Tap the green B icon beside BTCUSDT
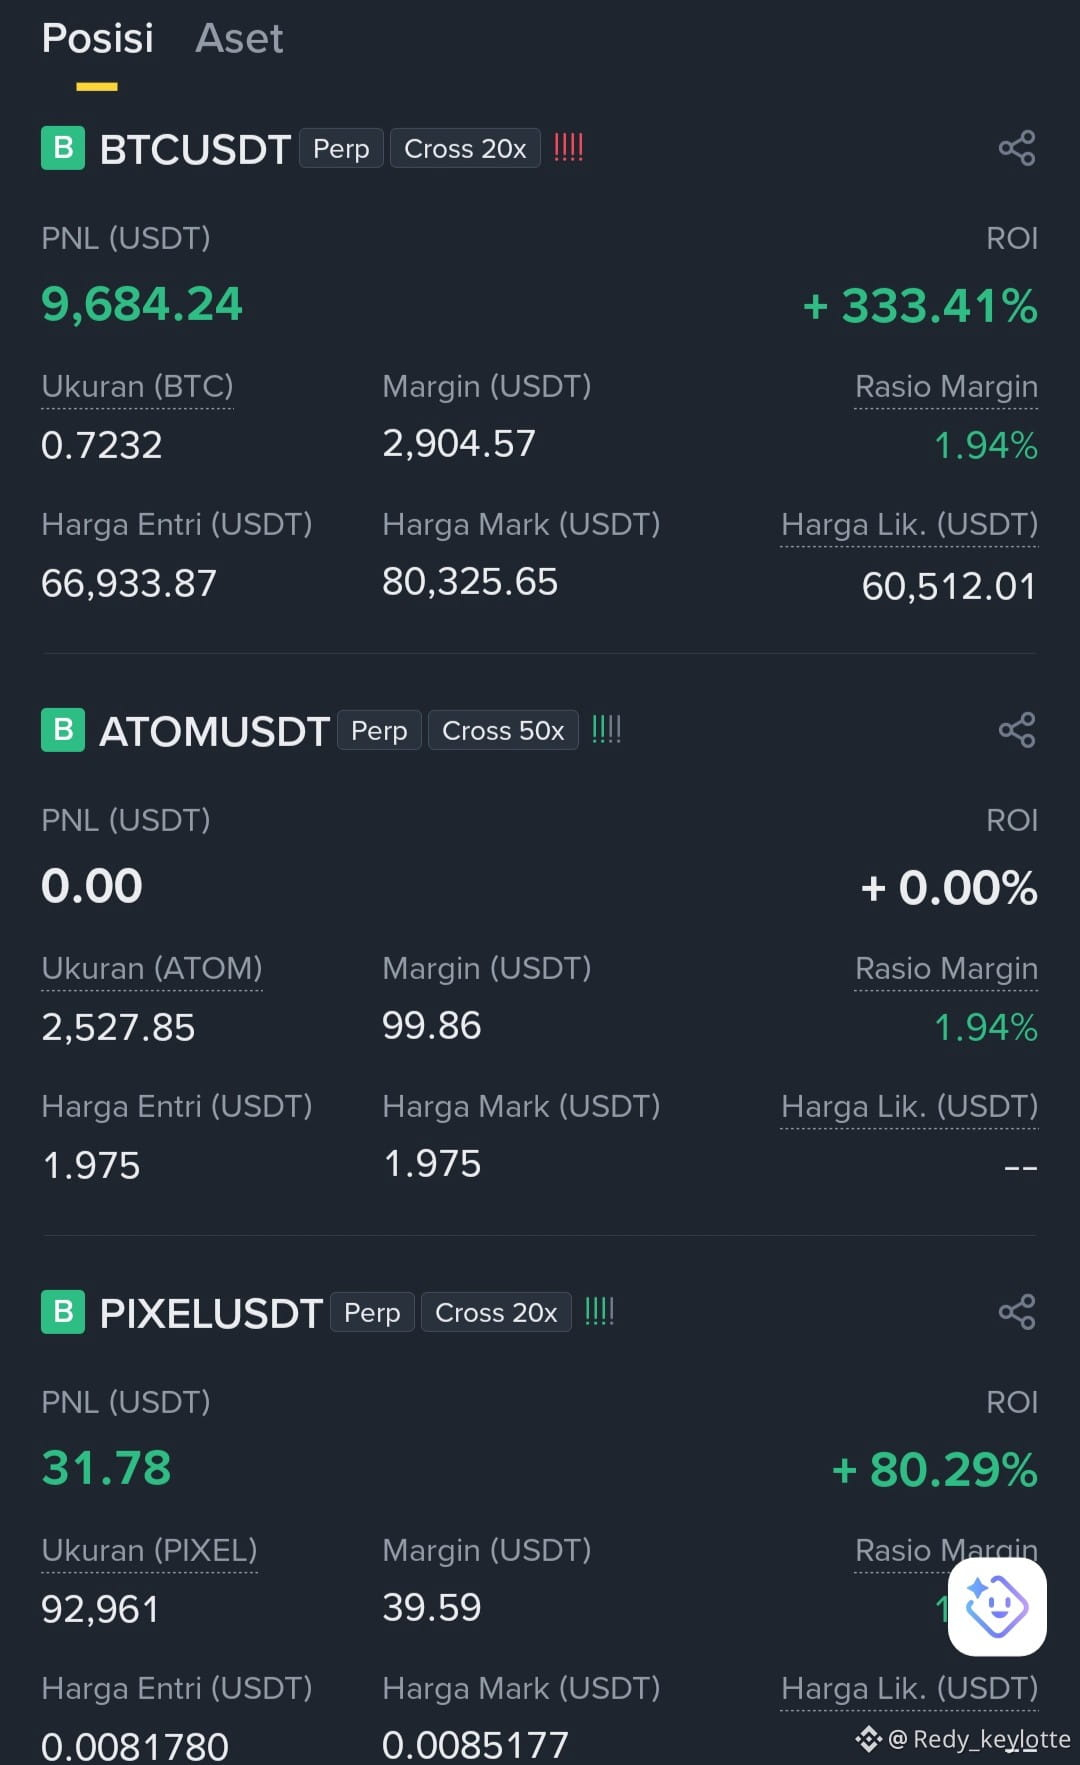The height and width of the screenshot is (1765, 1080). click(x=63, y=149)
